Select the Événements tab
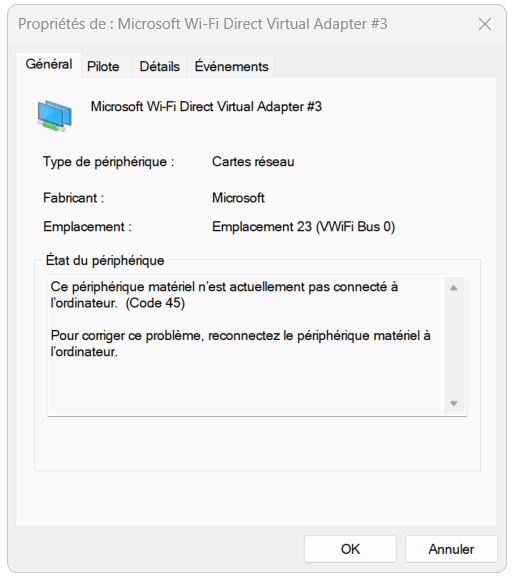 (x=231, y=67)
